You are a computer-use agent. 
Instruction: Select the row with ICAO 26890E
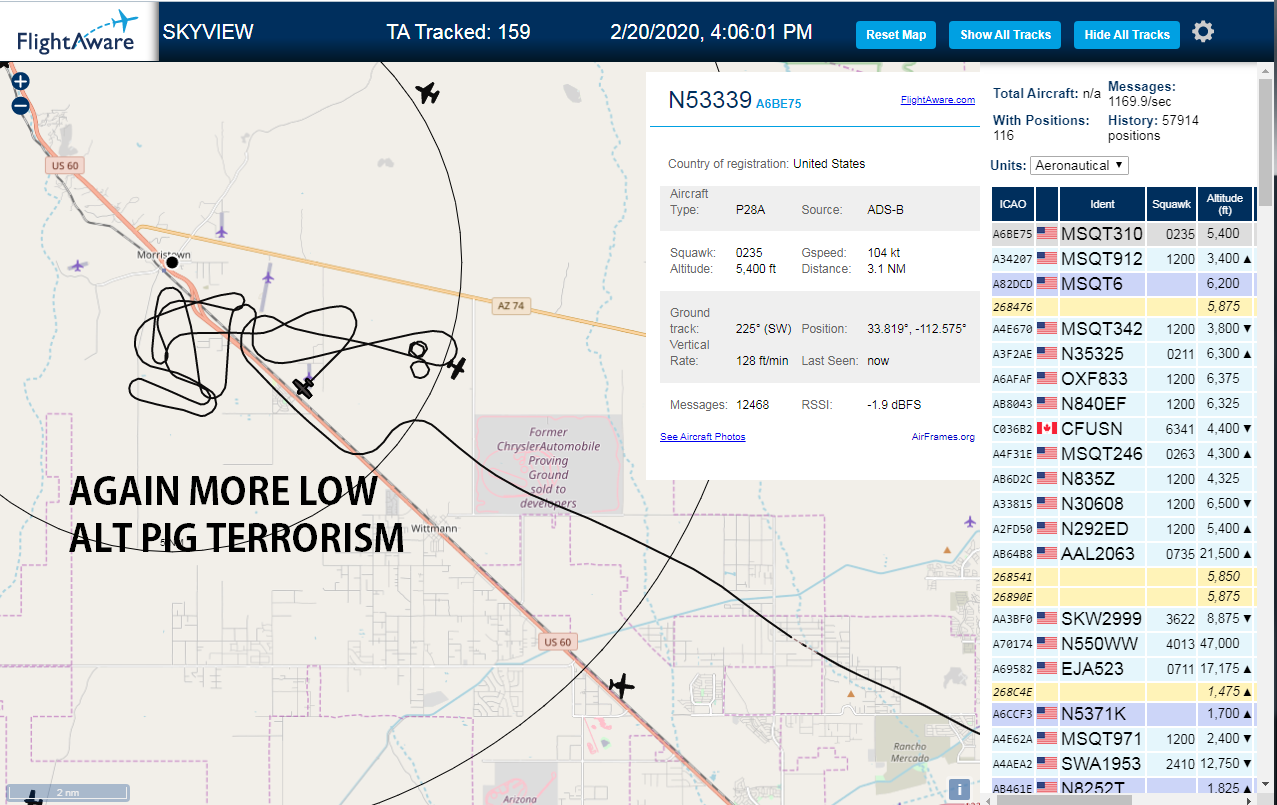(1122, 596)
